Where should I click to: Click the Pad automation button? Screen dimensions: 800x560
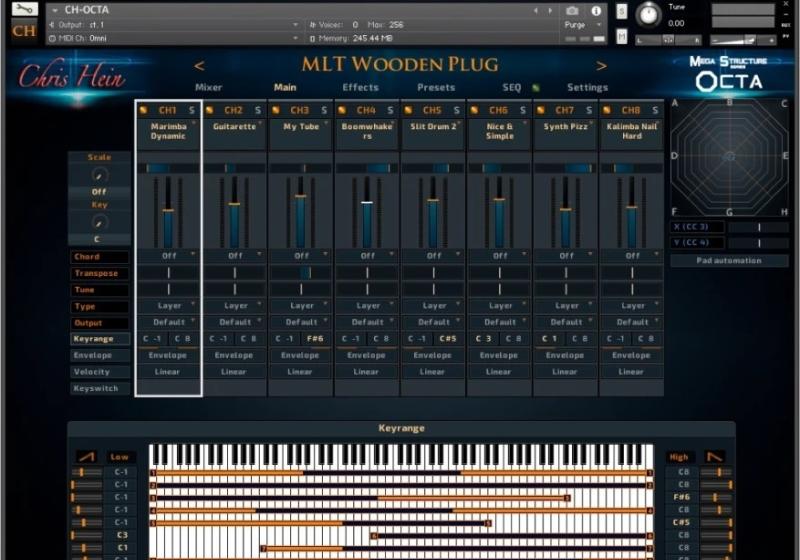(x=729, y=261)
